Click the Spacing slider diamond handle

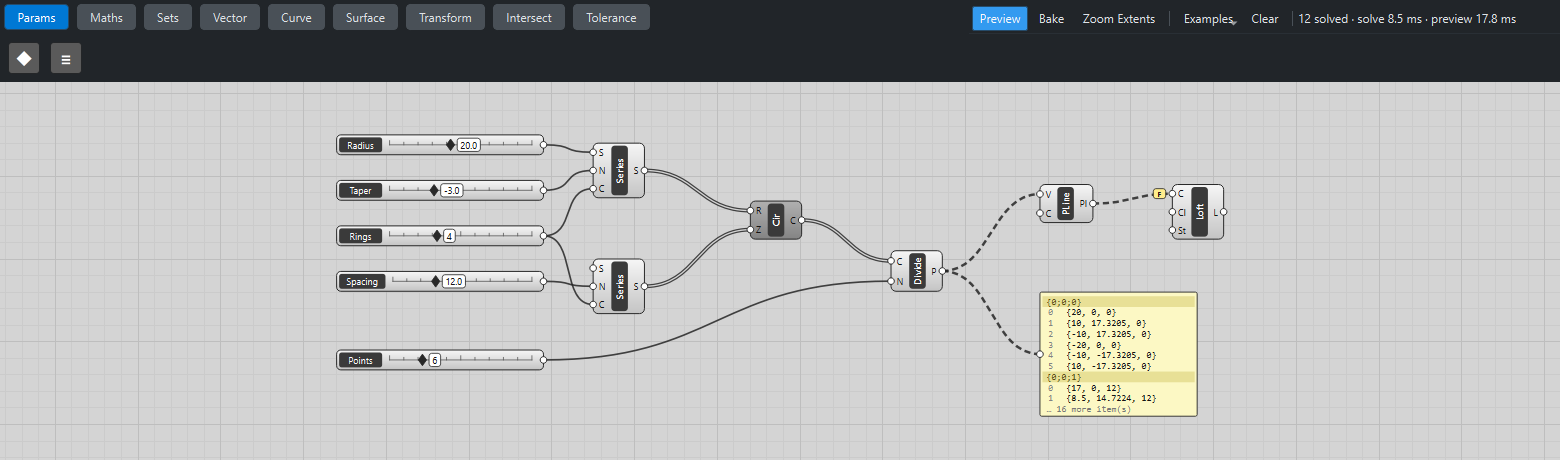click(x=435, y=282)
